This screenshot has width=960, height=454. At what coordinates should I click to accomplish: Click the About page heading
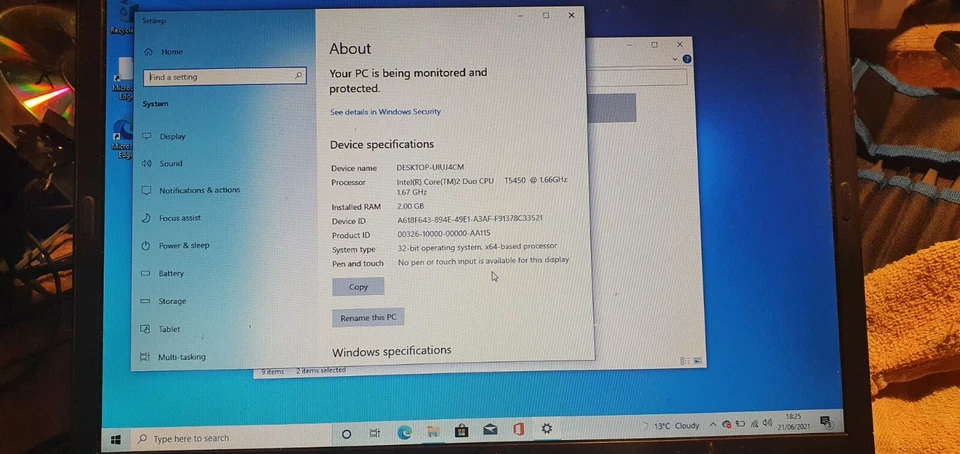pyautogui.click(x=350, y=49)
